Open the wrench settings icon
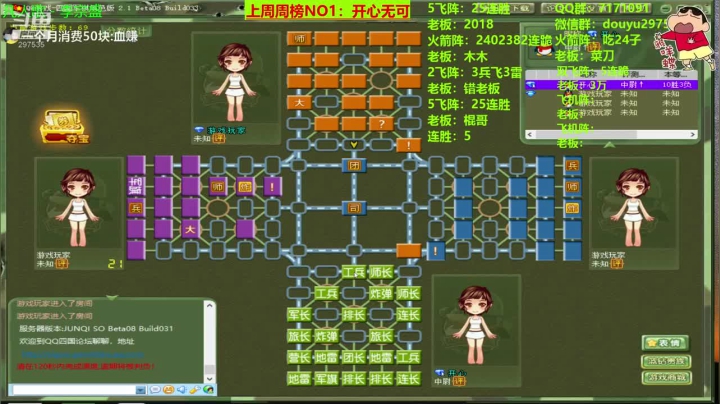Screen dimensions: 720x404 (x=195, y=390)
